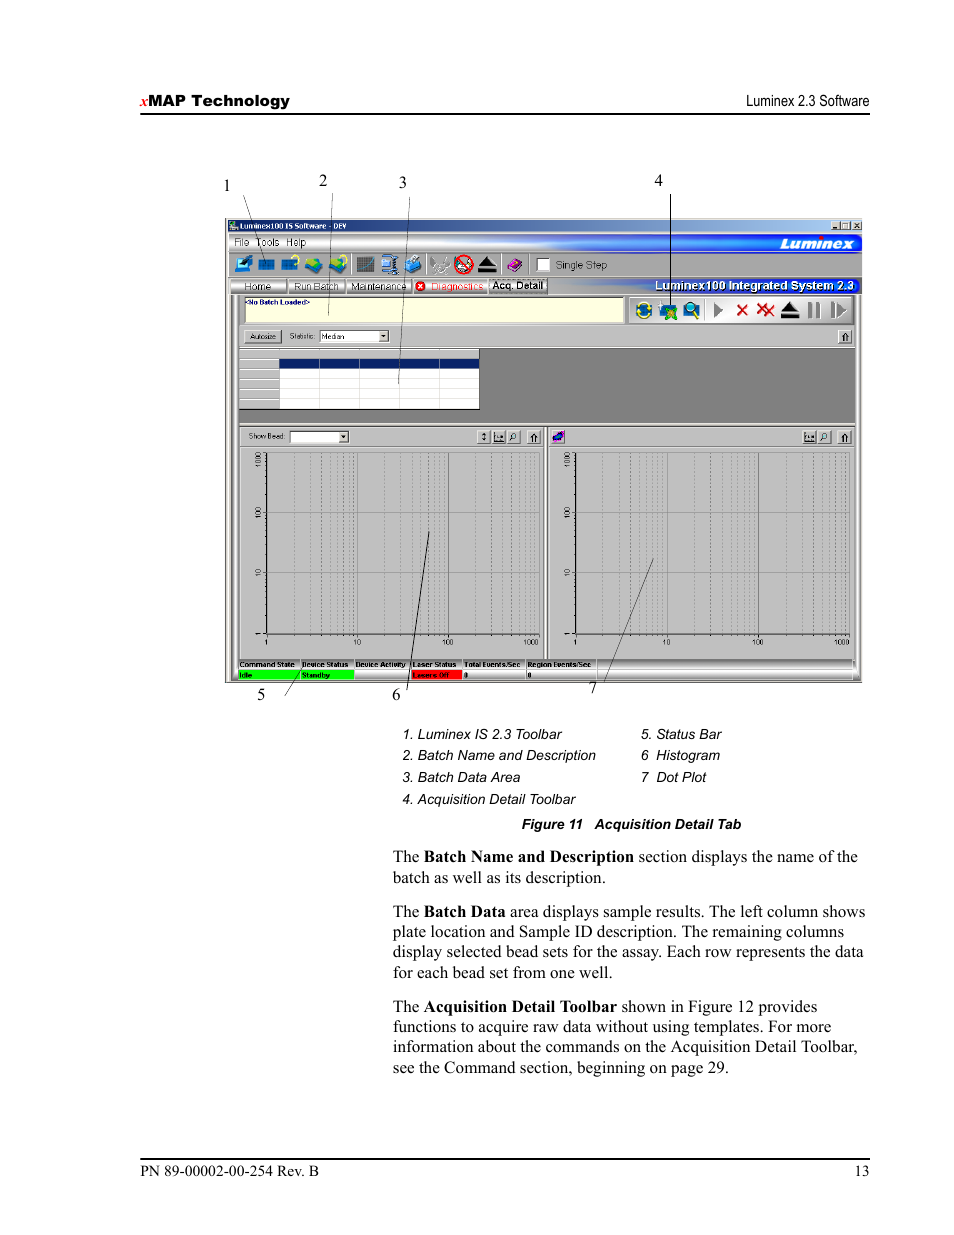954x1235 pixels.
Task: Click the dark blue header row of the batch data table
Action: click(379, 364)
